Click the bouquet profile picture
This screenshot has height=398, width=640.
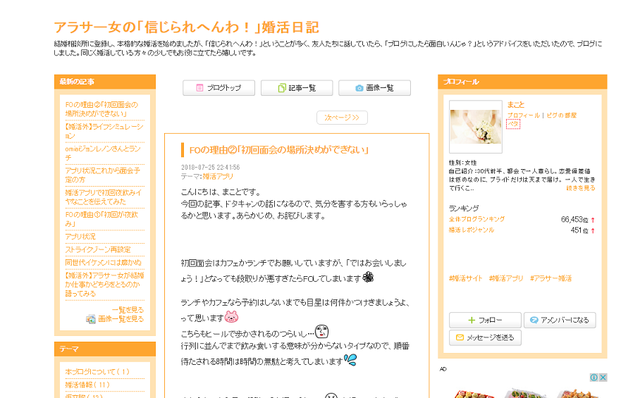pos(476,127)
